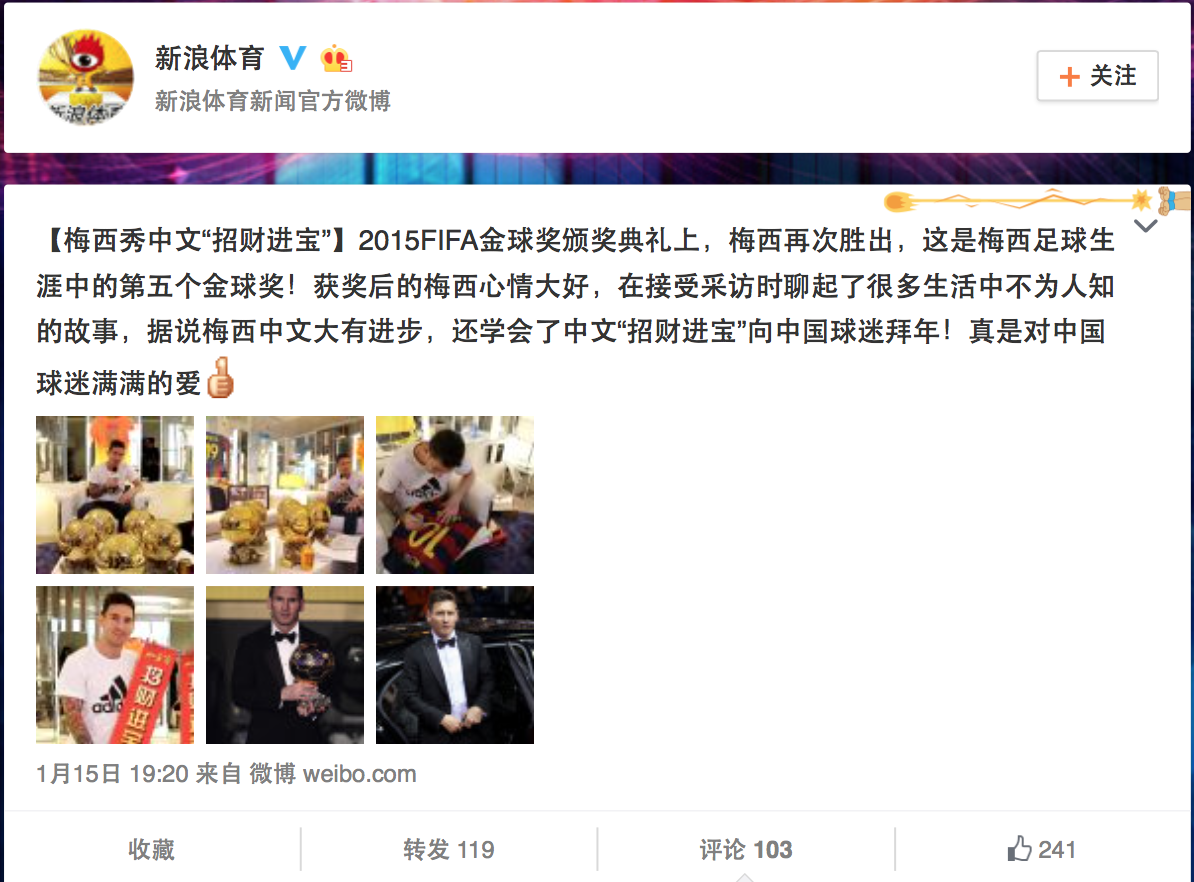This screenshot has height=882, width=1194.
Task: Open second photo with golden trophies on table
Action: point(285,494)
